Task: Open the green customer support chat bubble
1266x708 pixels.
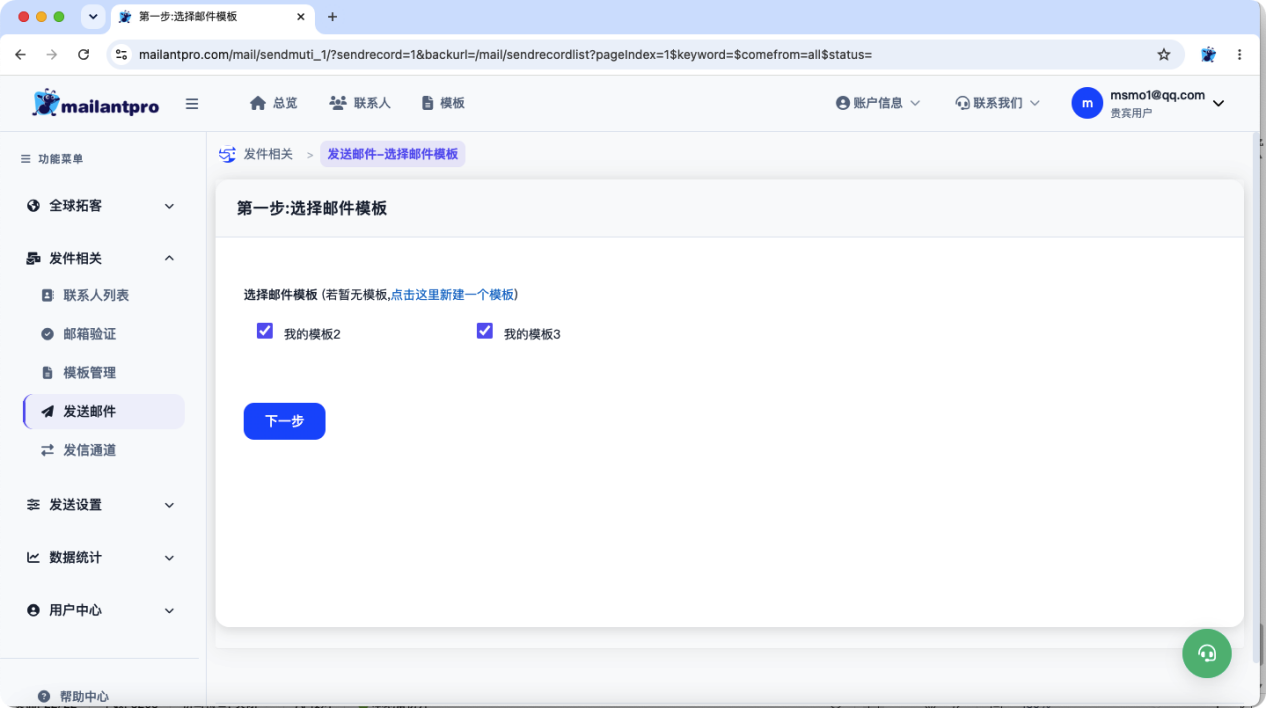Action: (x=1207, y=653)
